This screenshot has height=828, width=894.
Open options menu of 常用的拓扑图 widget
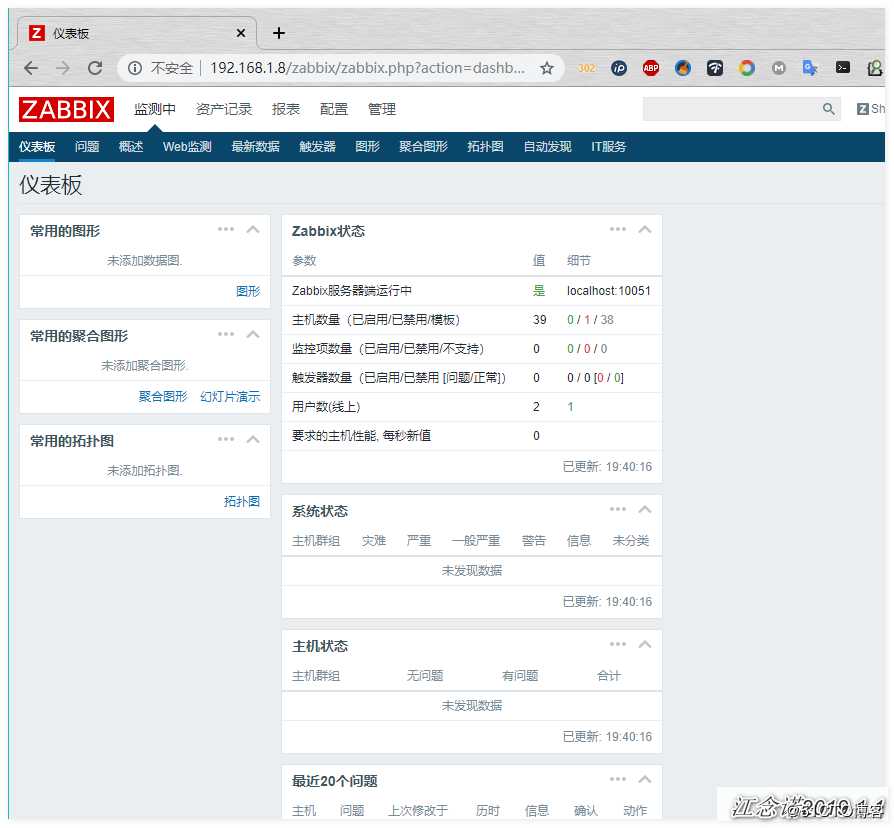[x=226, y=439]
